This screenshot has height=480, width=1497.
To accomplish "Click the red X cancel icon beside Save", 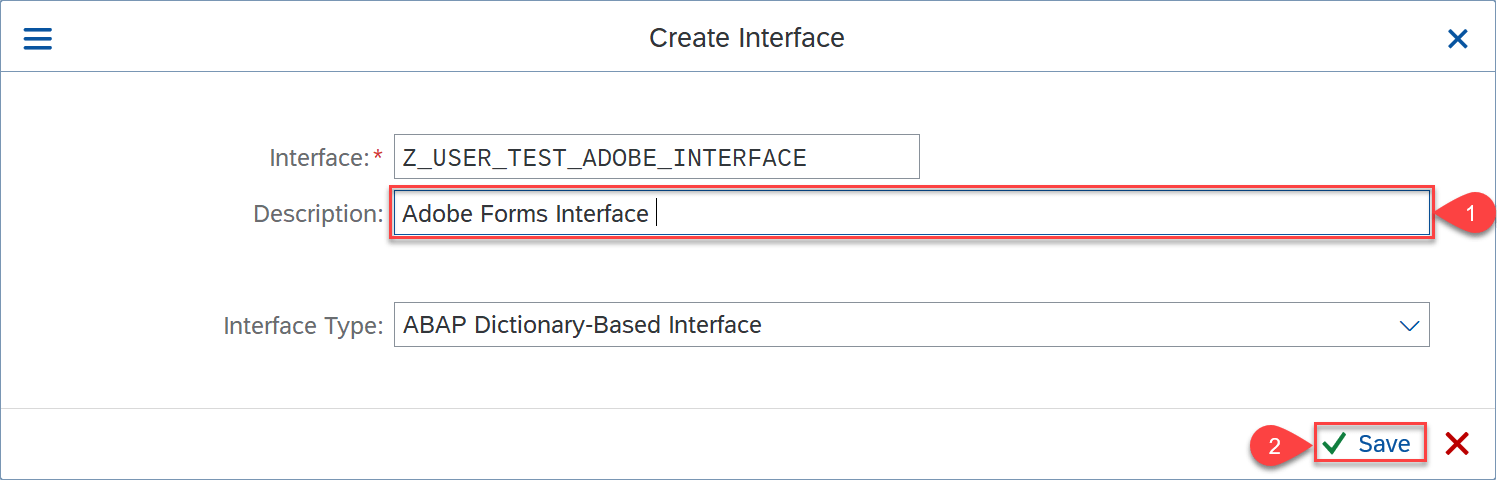I will tap(1457, 444).
